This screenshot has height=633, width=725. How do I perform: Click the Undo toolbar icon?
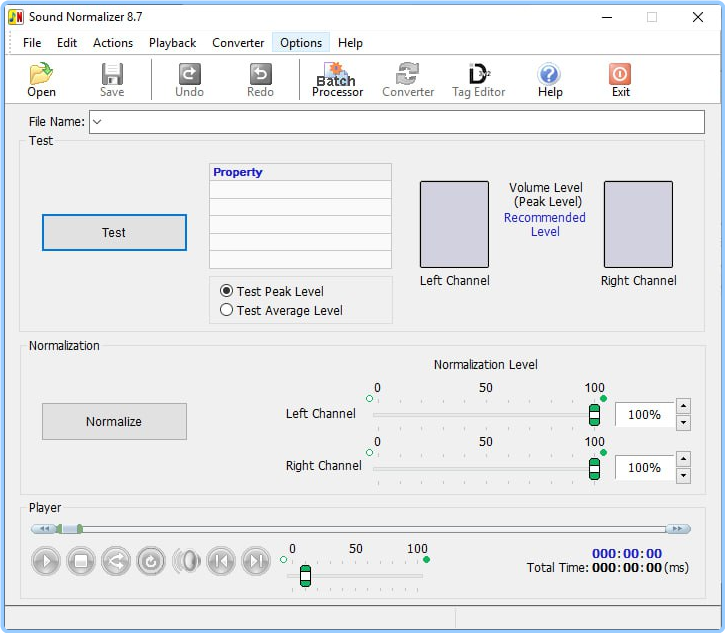190,80
